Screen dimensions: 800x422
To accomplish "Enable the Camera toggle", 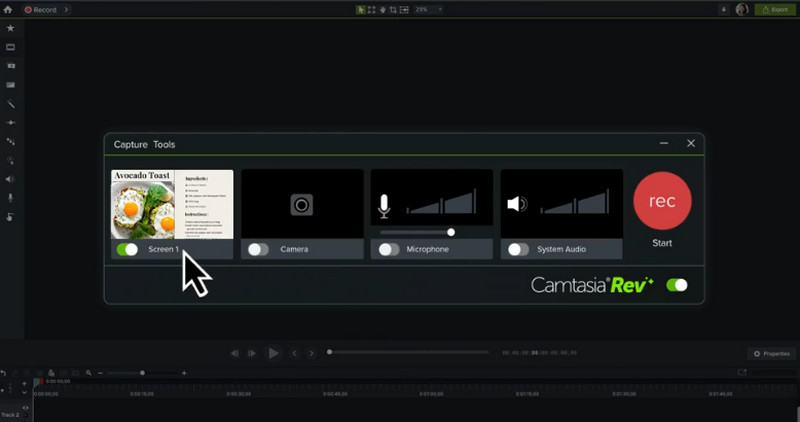I will tap(258, 249).
